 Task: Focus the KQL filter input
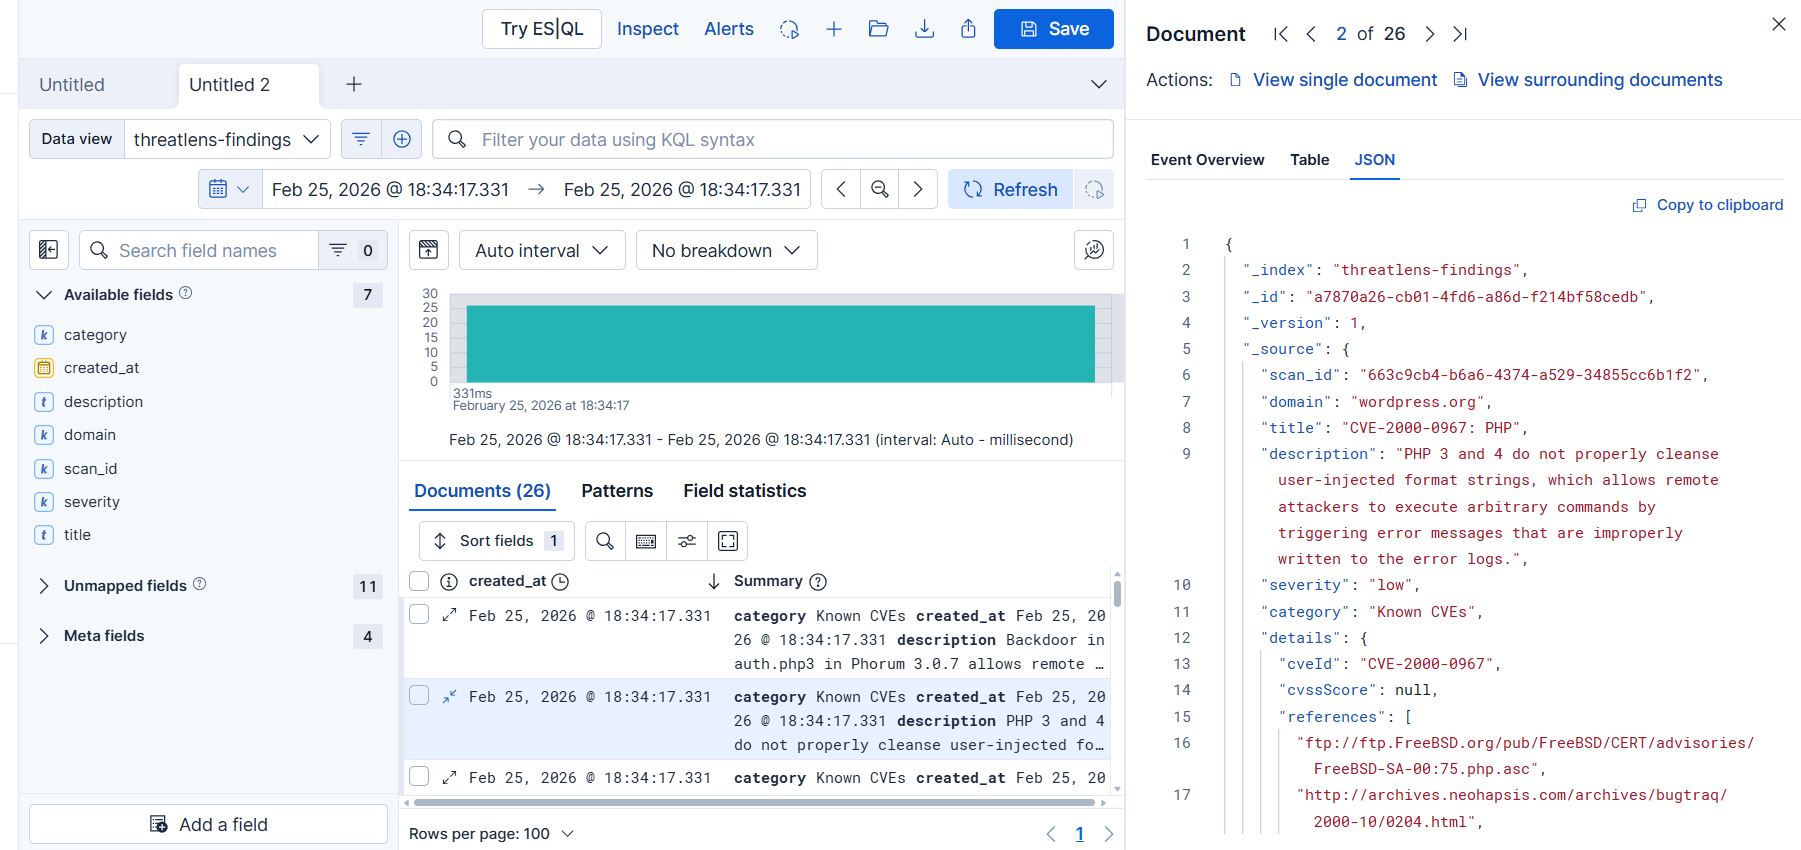click(x=773, y=139)
